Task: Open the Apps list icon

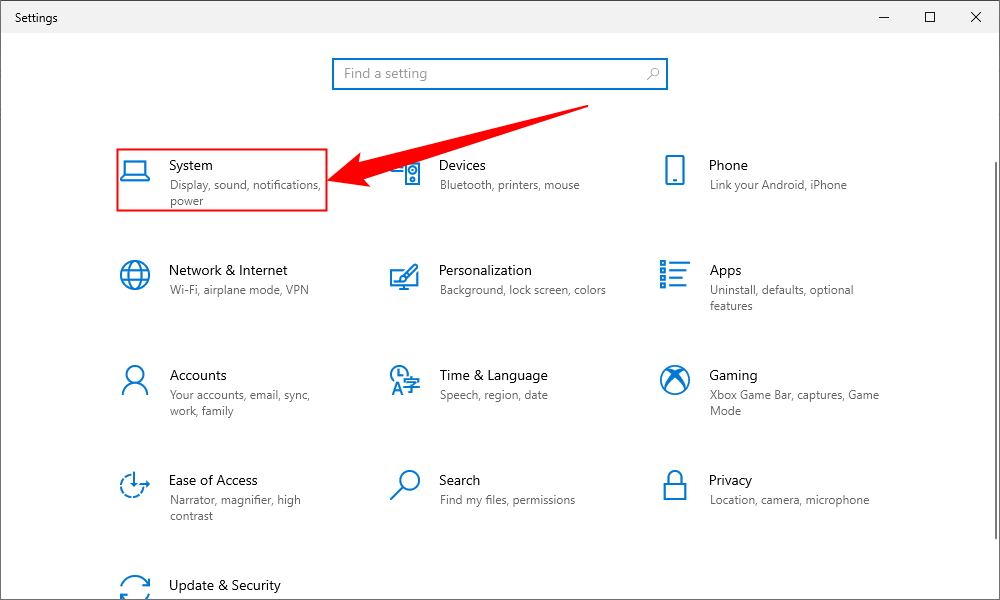Action: 675,274
